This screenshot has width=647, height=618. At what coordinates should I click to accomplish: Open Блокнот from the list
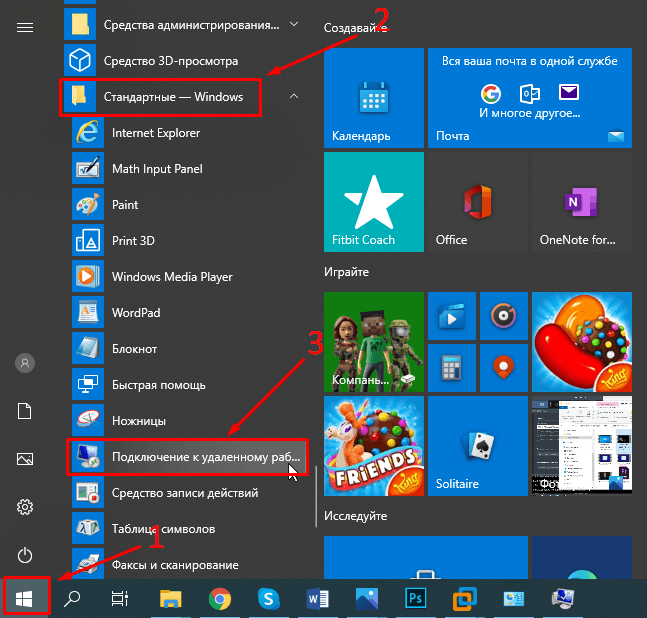[134, 349]
